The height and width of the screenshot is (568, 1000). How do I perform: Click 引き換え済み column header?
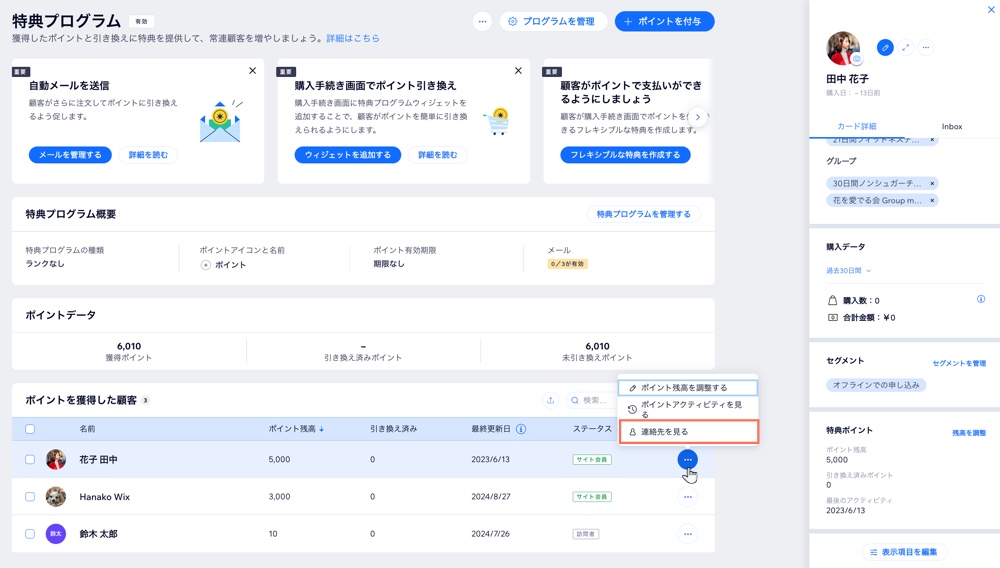tap(393, 429)
